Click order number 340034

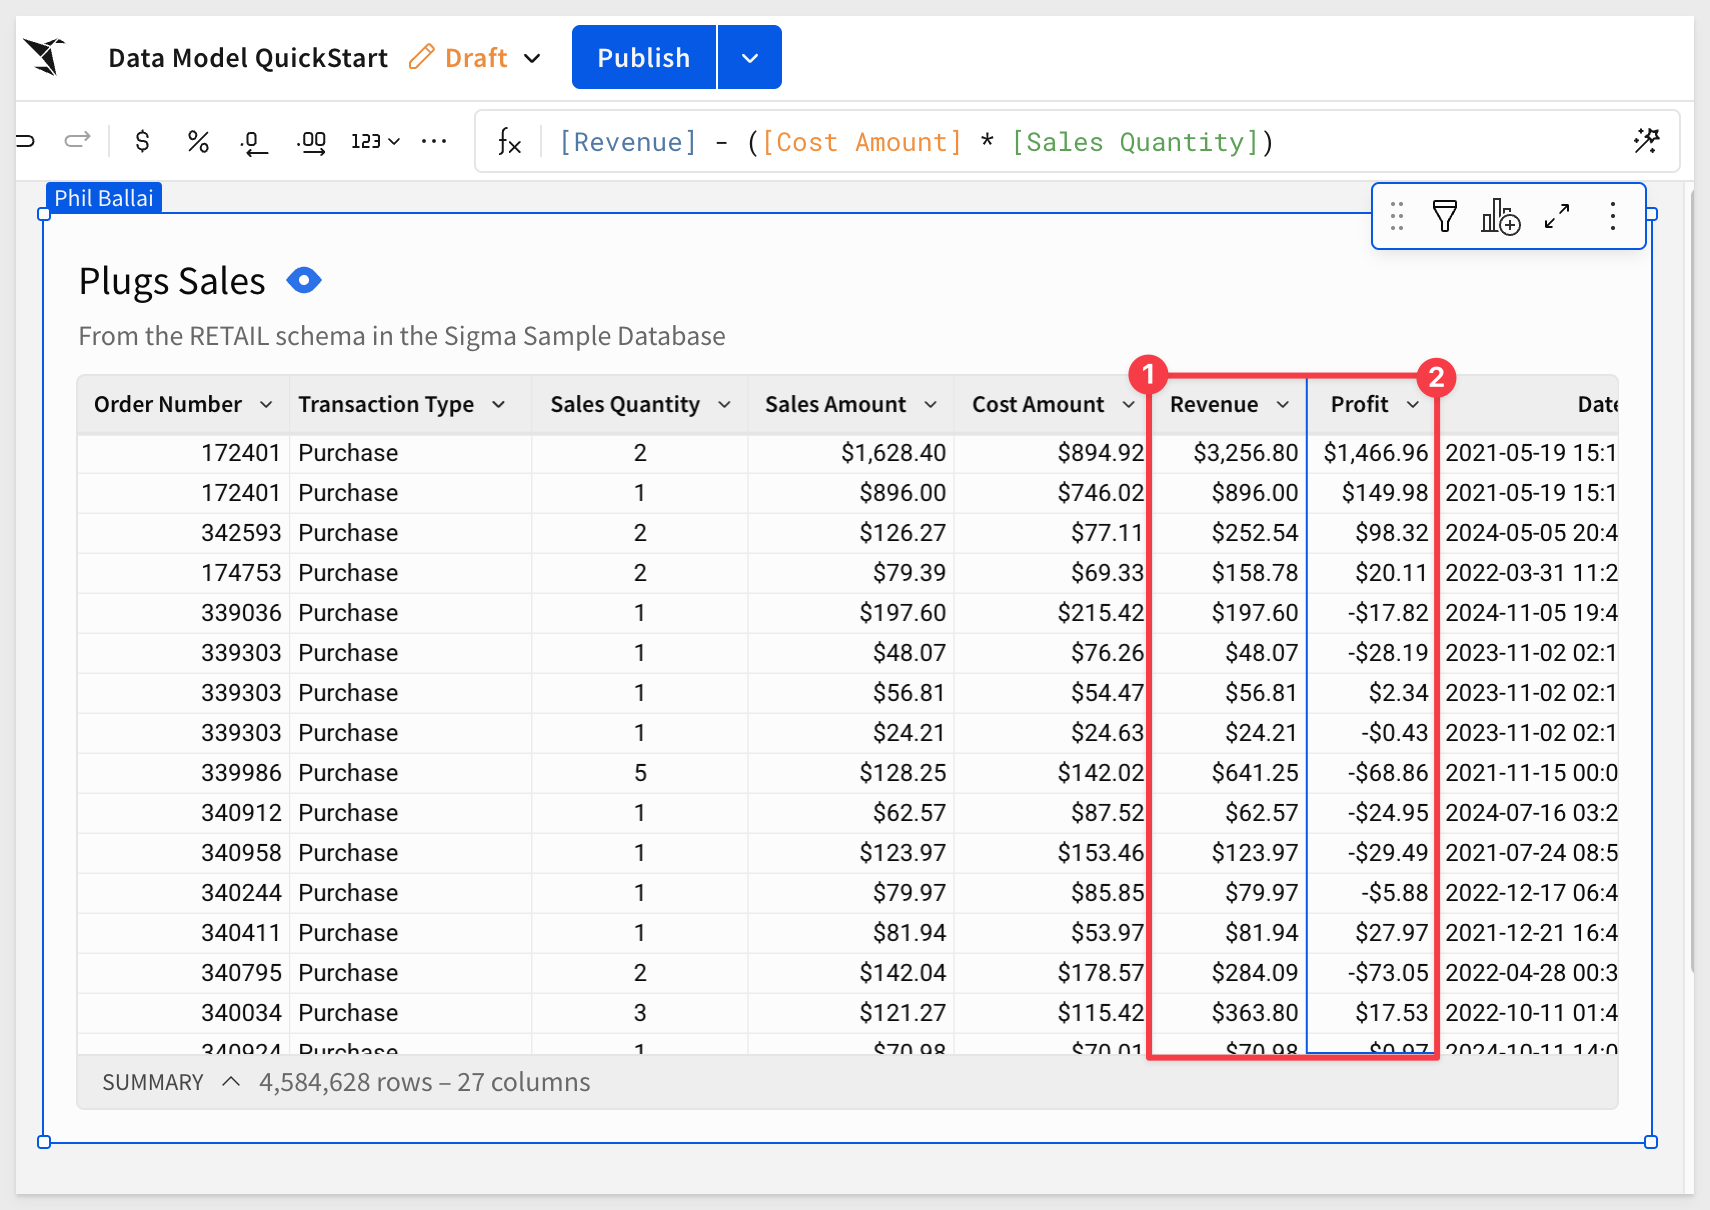click(x=184, y=1013)
